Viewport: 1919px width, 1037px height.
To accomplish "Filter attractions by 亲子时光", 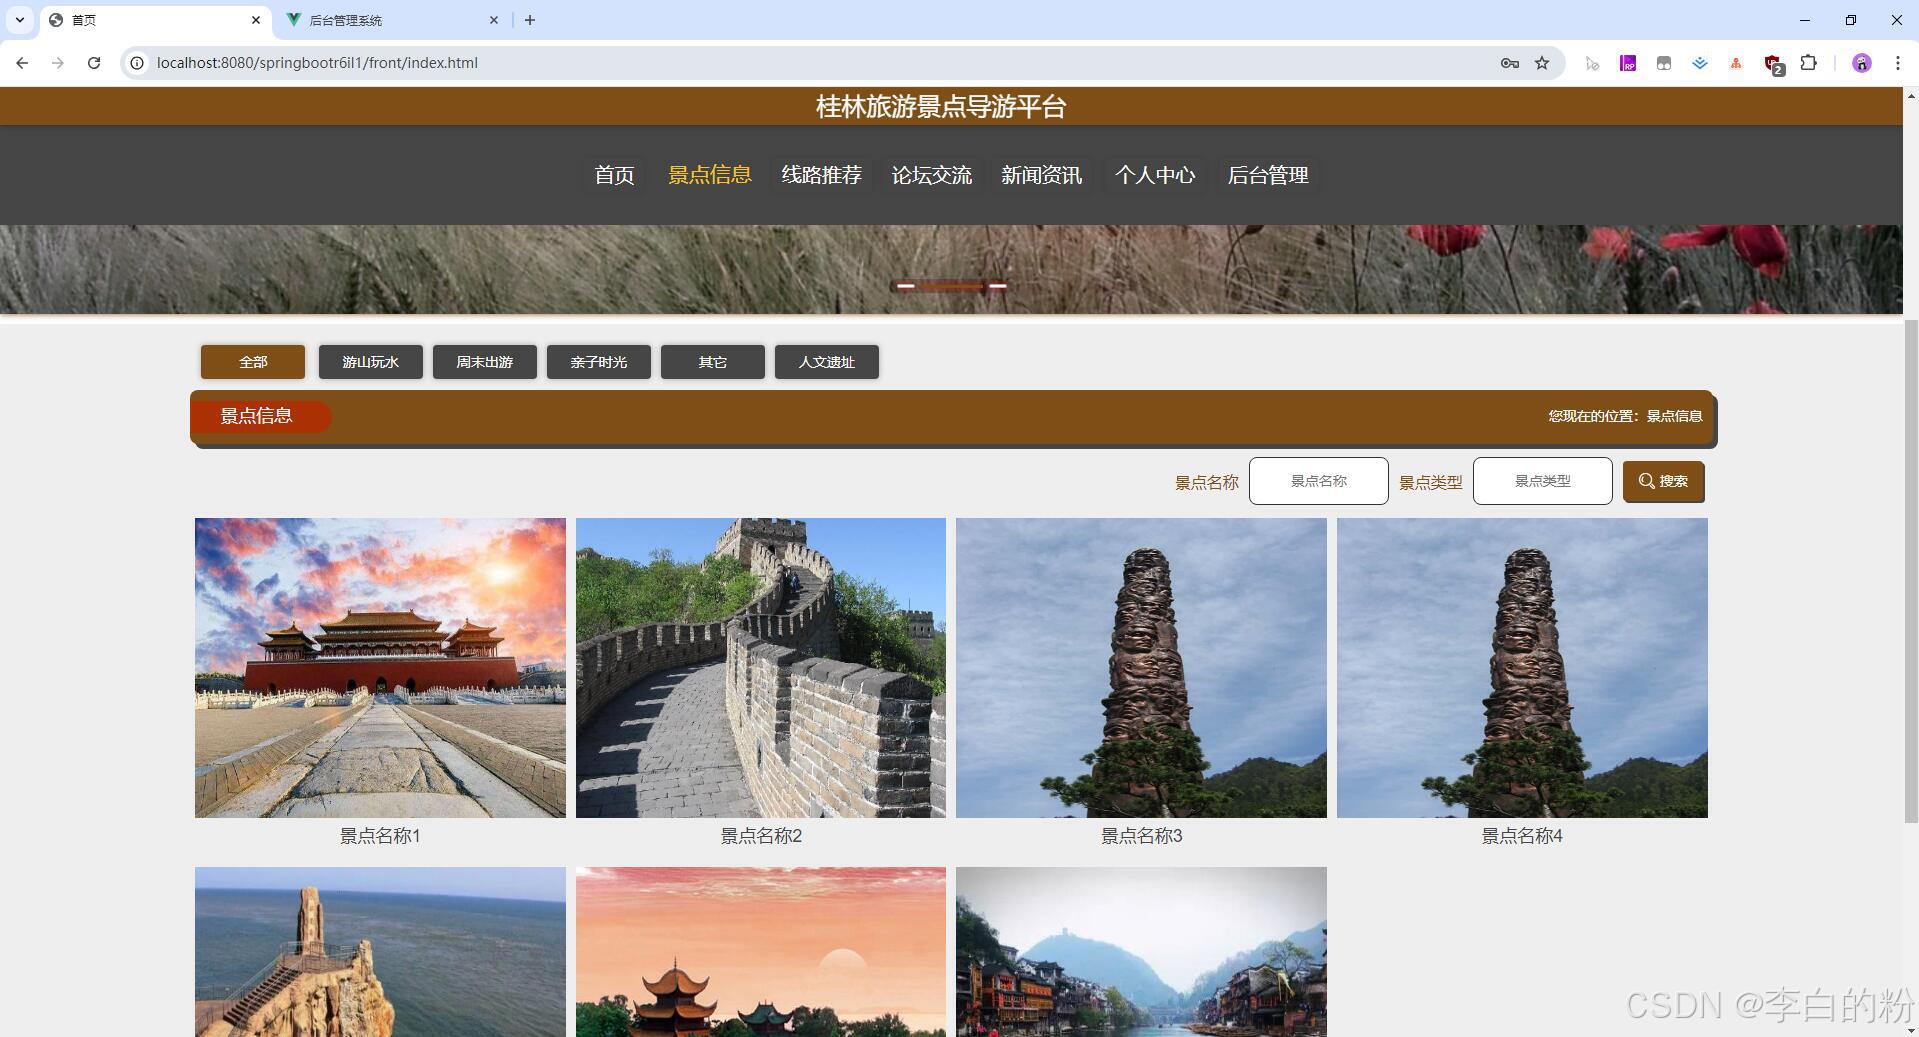I will pyautogui.click(x=599, y=362).
